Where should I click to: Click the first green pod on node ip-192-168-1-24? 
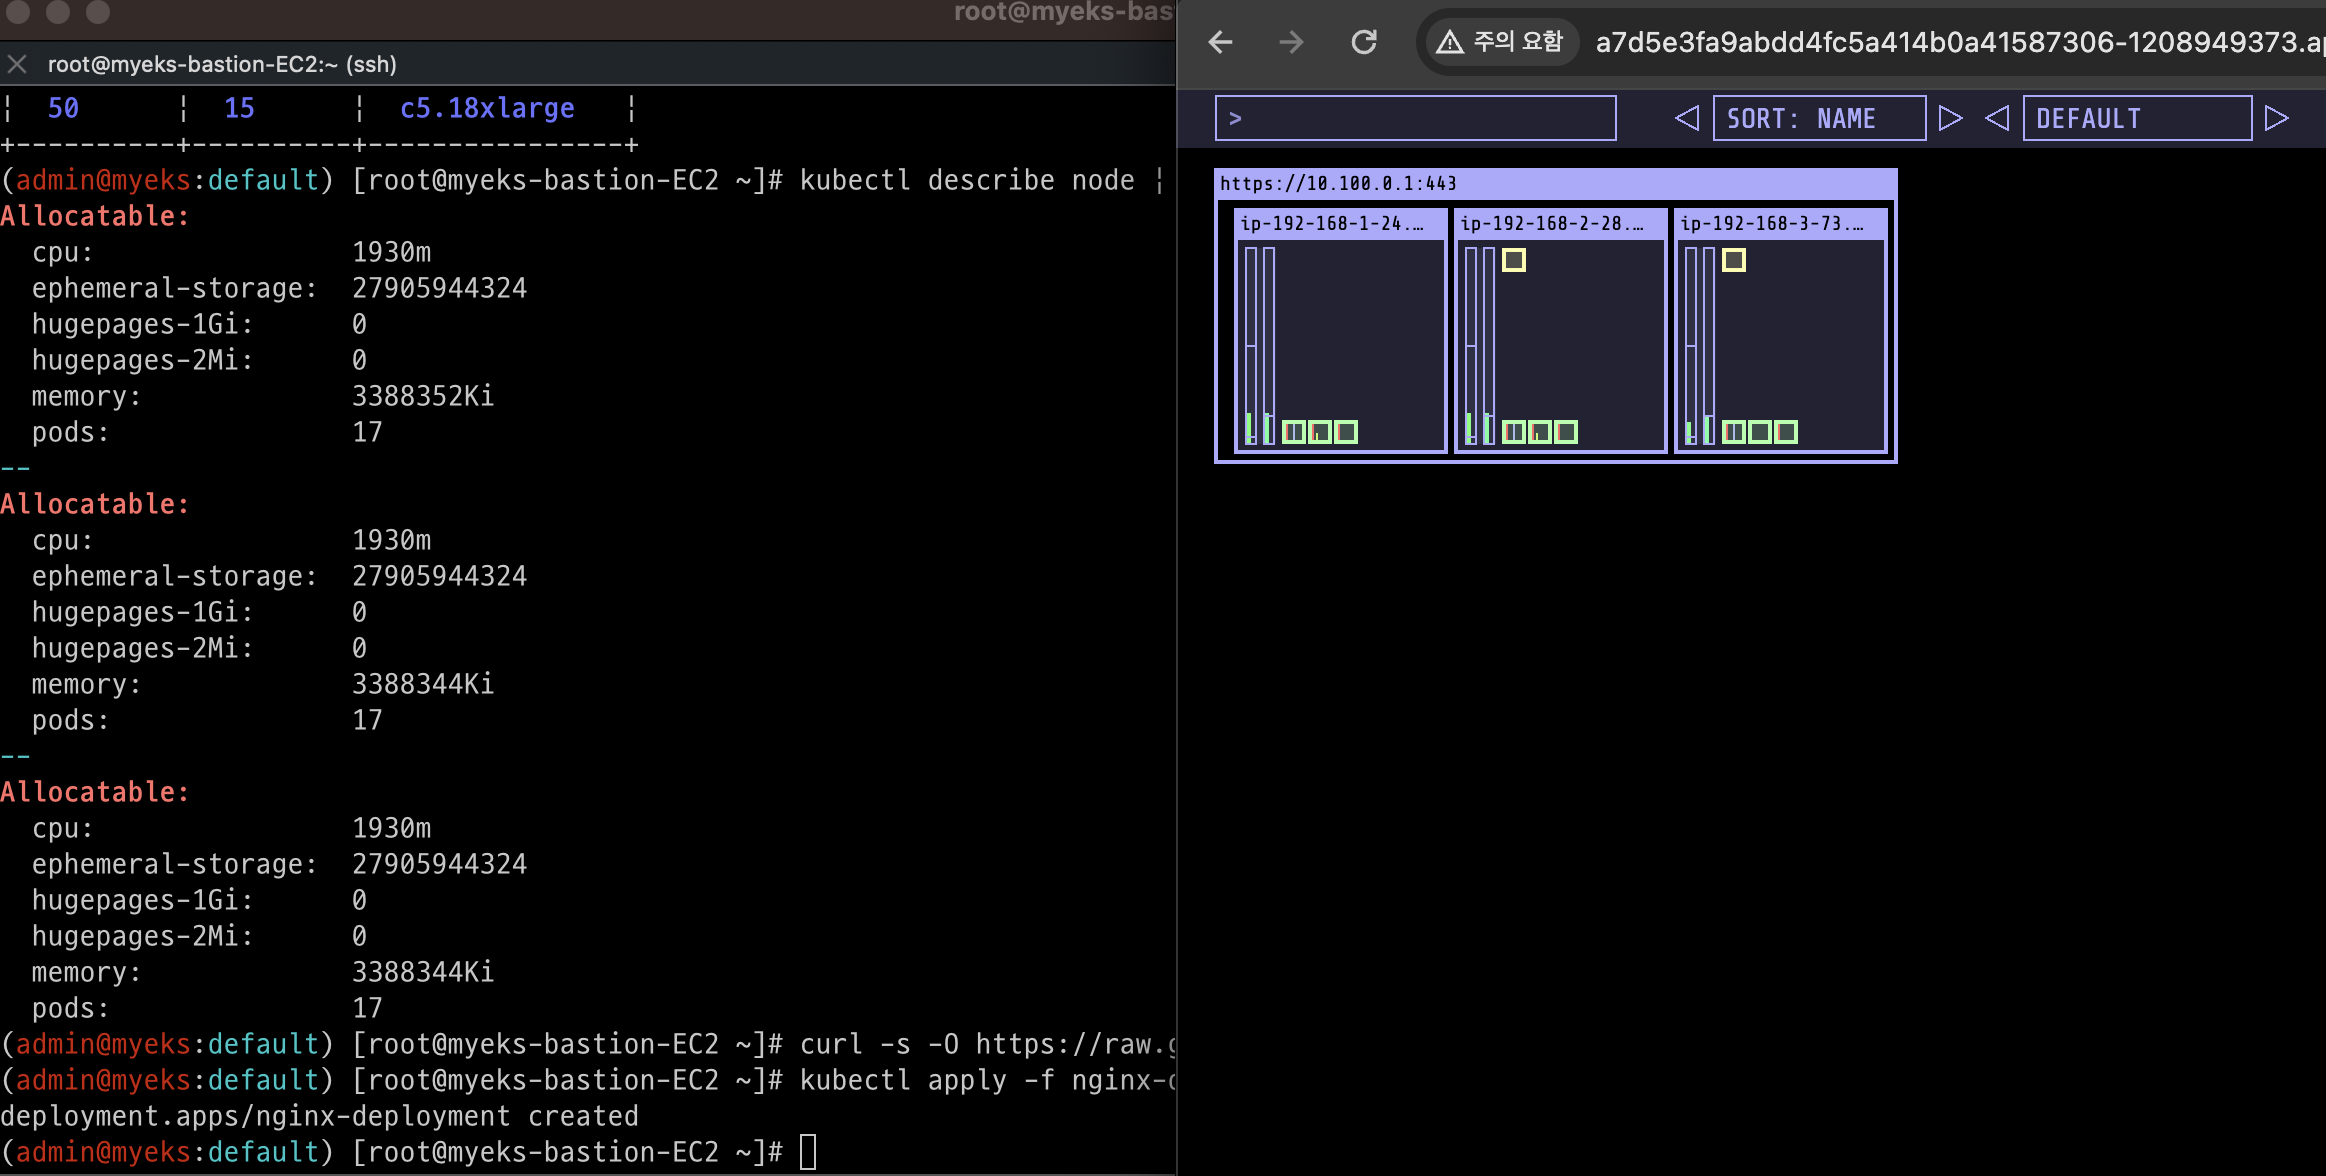click(x=1294, y=432)
